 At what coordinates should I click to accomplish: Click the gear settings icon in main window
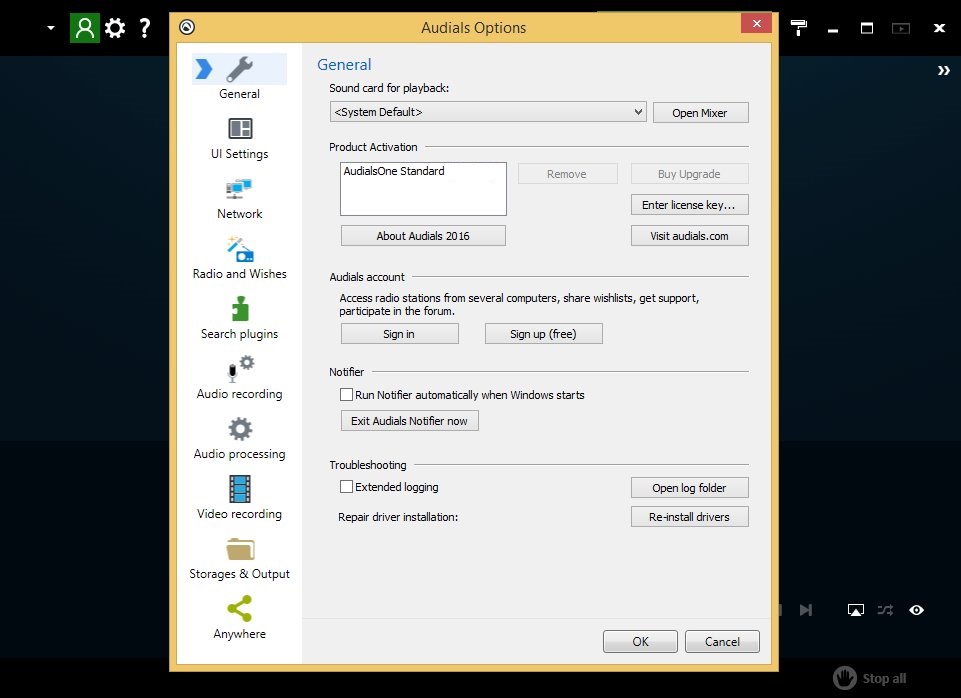(115, 28)
